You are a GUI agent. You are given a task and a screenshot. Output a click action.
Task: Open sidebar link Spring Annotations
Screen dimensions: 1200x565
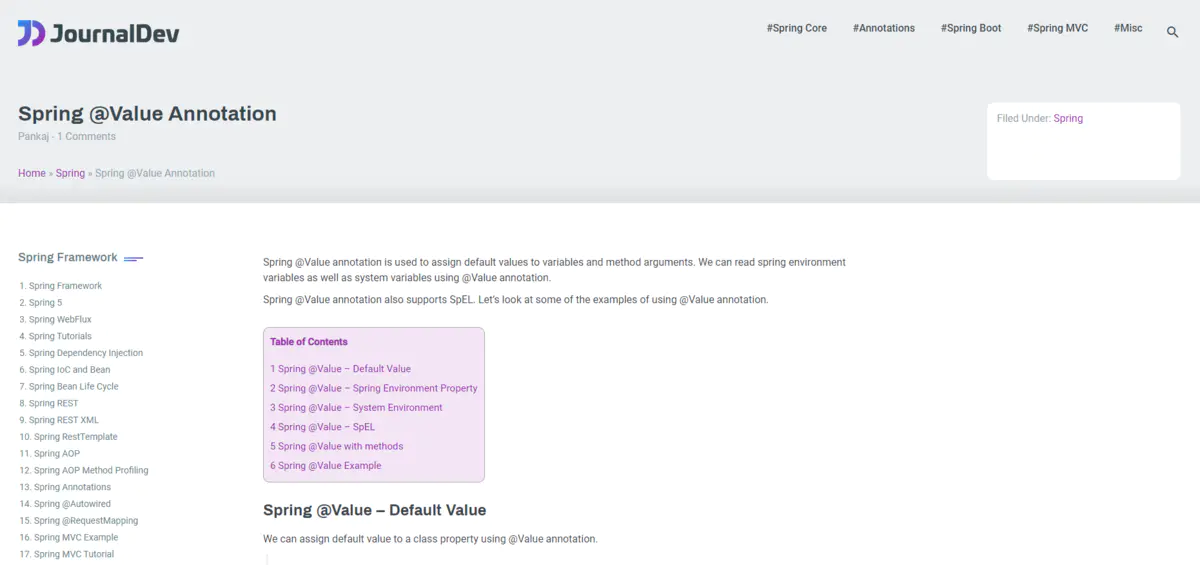coord(72,487)
